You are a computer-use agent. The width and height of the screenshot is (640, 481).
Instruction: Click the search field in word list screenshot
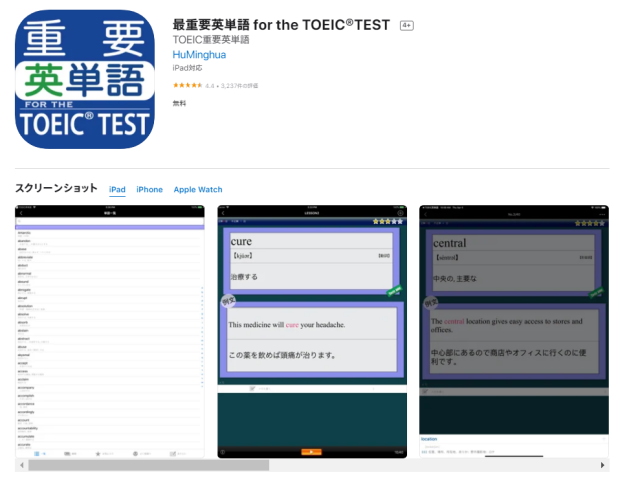[x=110, y=221]
